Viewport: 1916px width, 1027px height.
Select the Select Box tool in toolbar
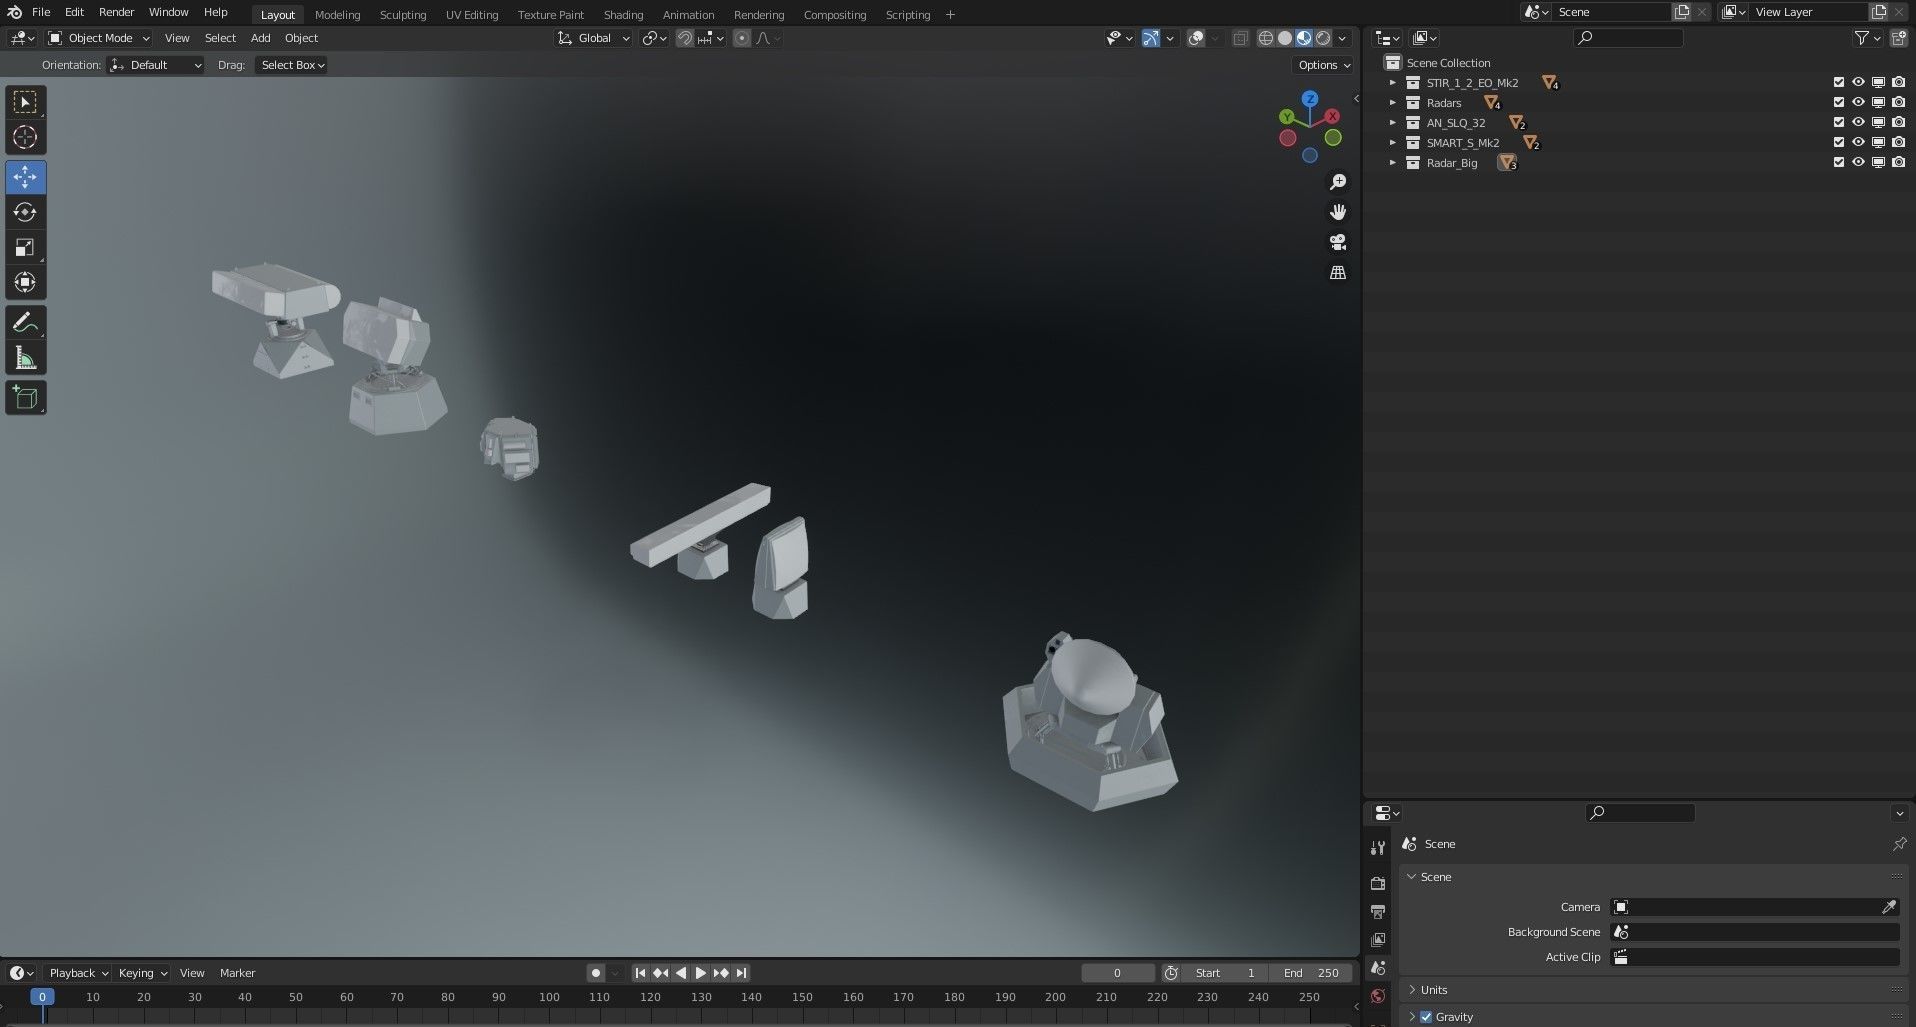click(x=26, y=102)
